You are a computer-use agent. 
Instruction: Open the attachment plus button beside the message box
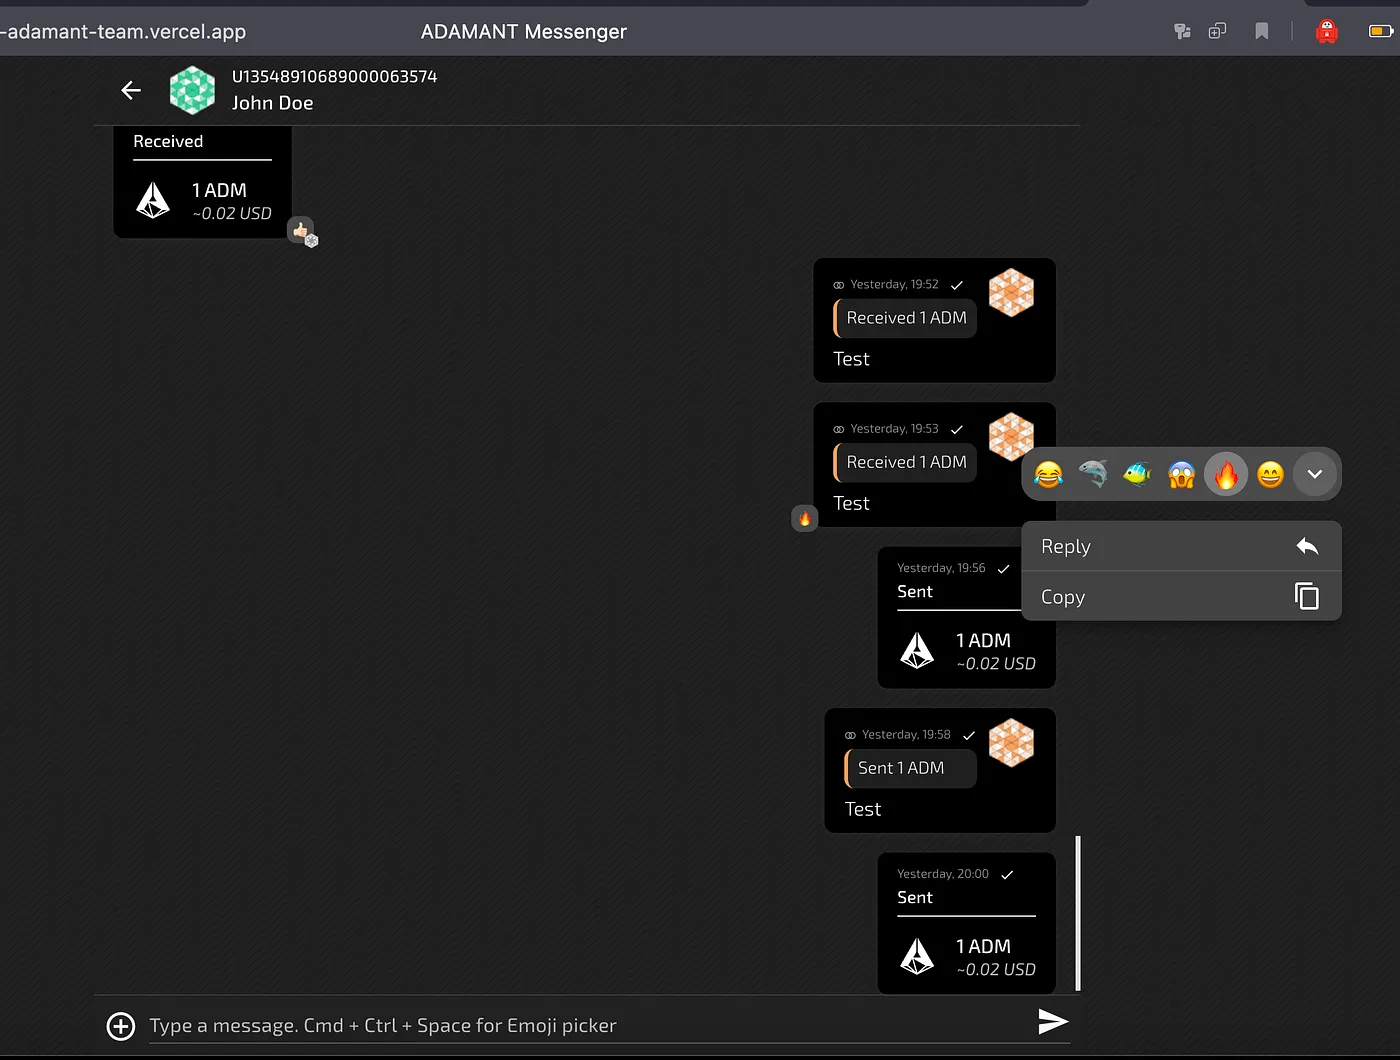click(121, 1026)
